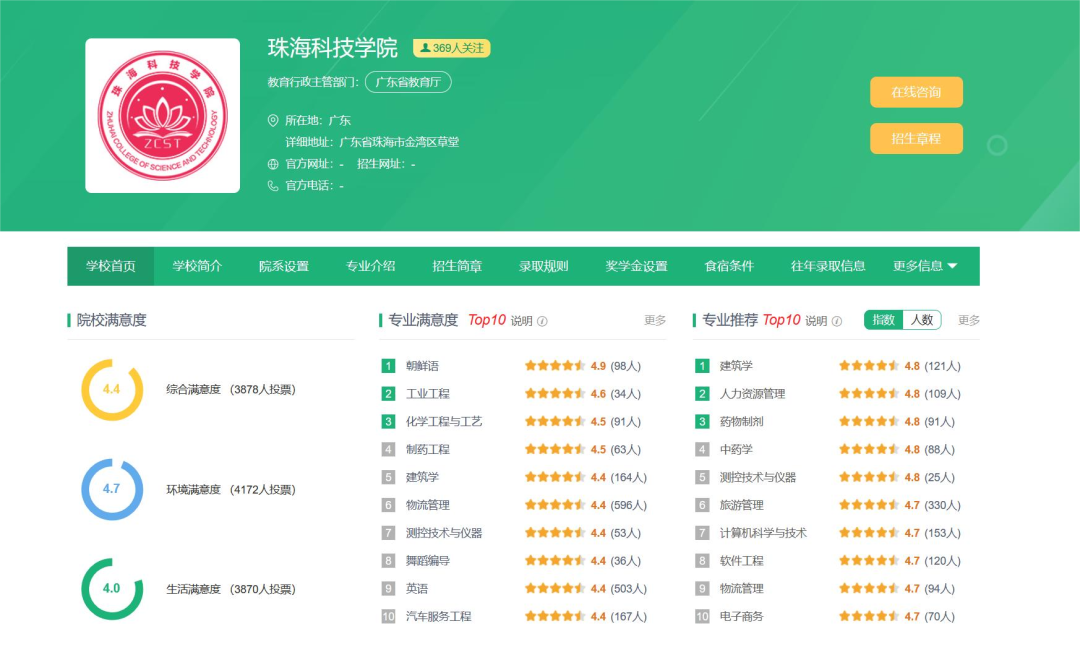The height and width of the screenshot is (668, 1080).
Task: Select the 指数 option in 专业推荐
Action: [x=883, y=319]
